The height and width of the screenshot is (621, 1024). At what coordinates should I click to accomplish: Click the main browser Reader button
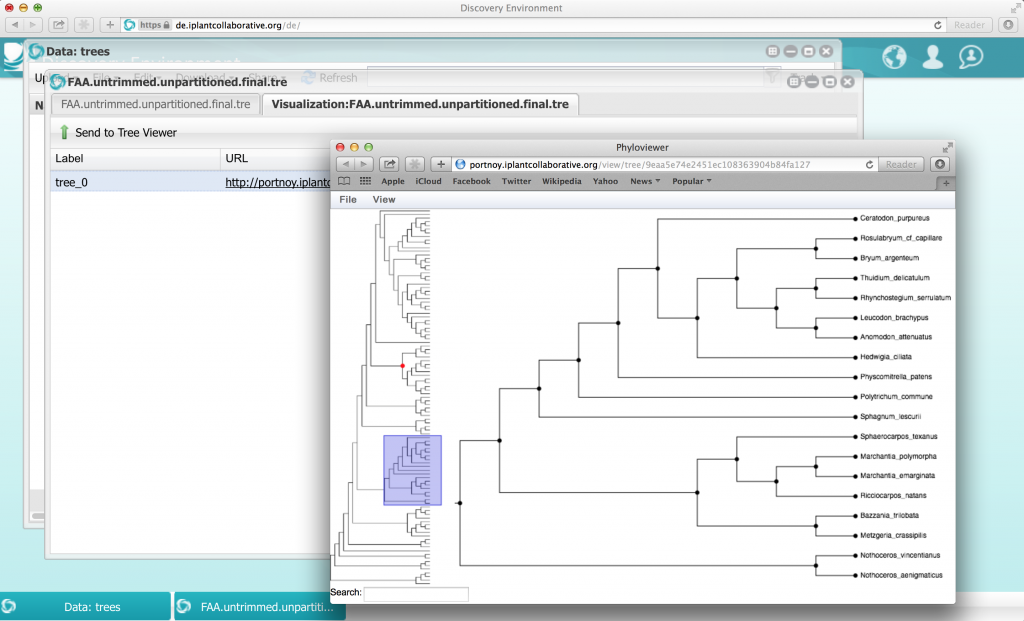coord(969,25)
